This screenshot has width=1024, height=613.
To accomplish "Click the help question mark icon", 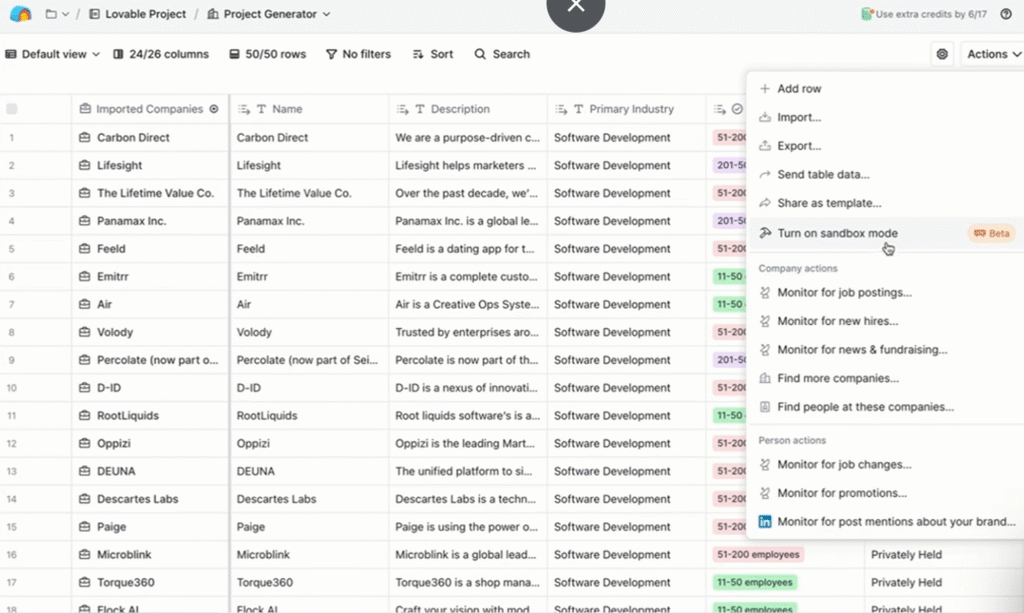I will (x=1005, y=14).
